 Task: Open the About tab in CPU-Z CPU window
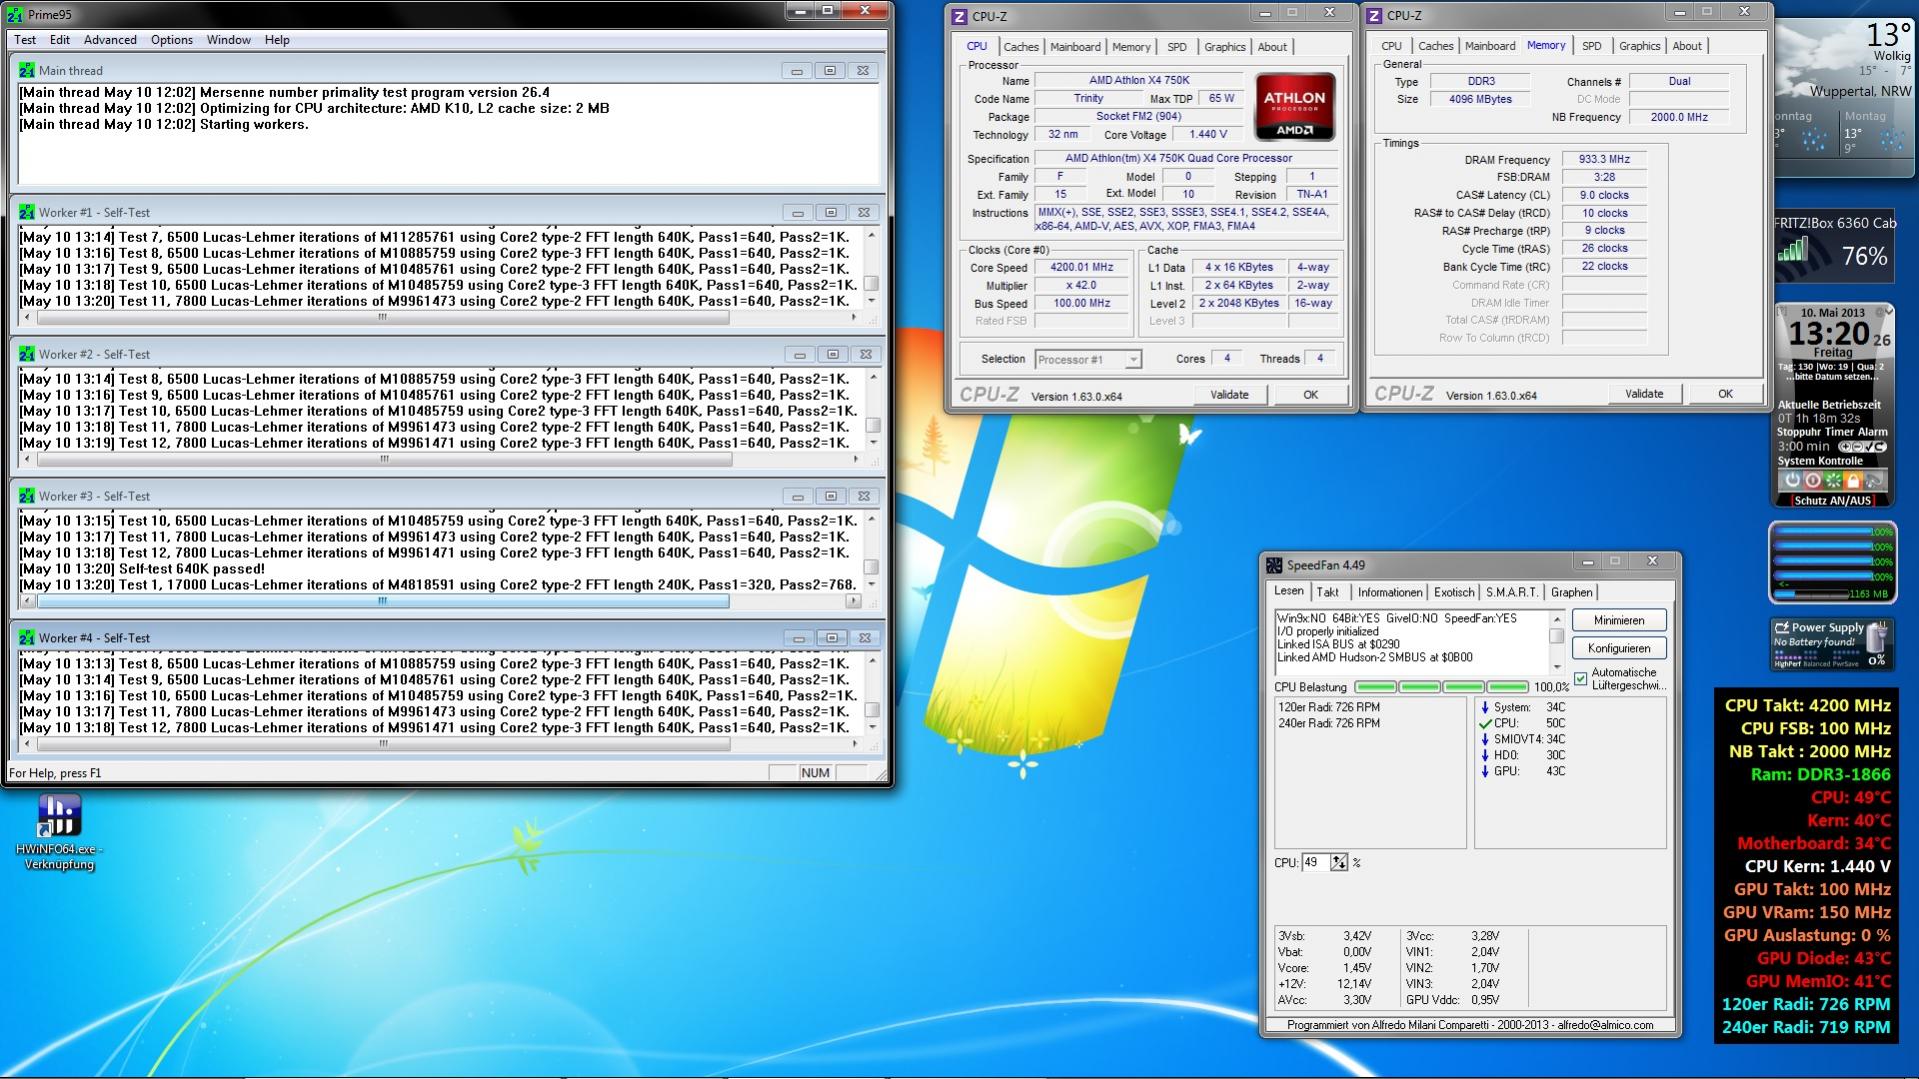pos(1272,47)
